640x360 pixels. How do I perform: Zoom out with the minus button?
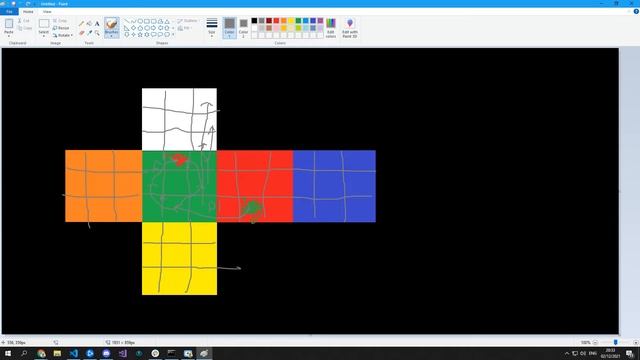click(x=595, y=342)
